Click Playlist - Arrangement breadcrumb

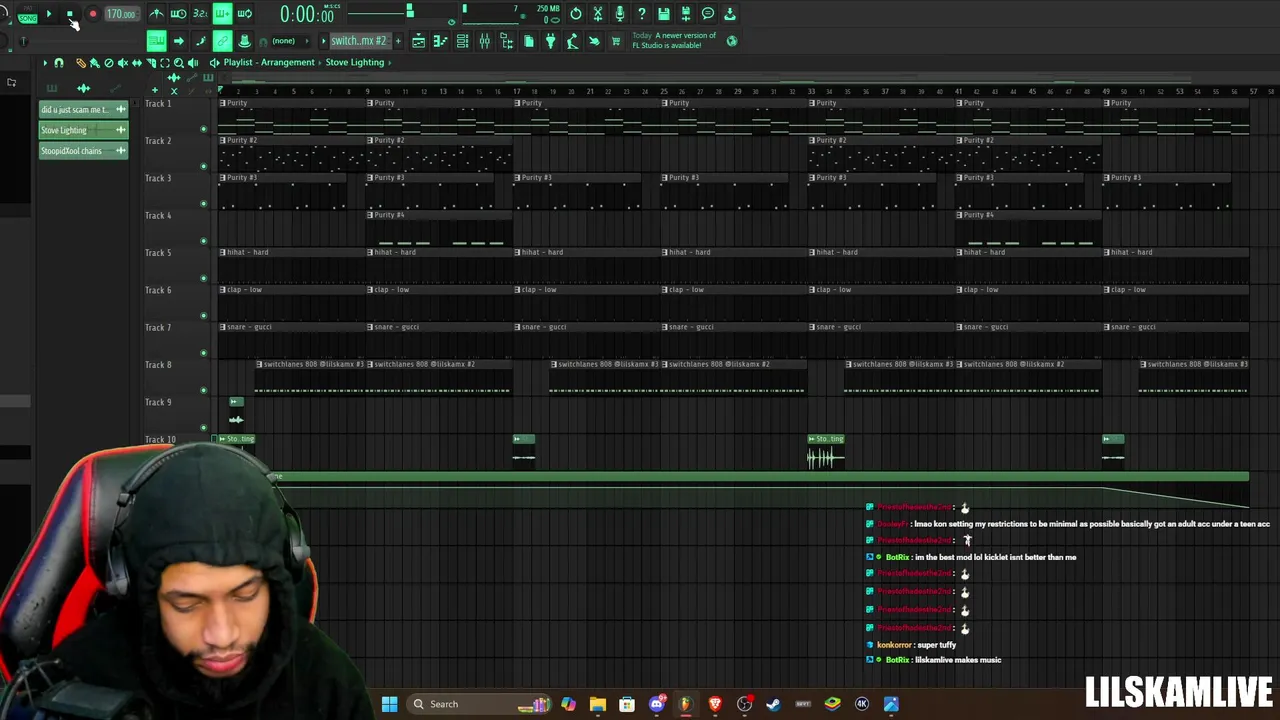(x=269, y=62)
